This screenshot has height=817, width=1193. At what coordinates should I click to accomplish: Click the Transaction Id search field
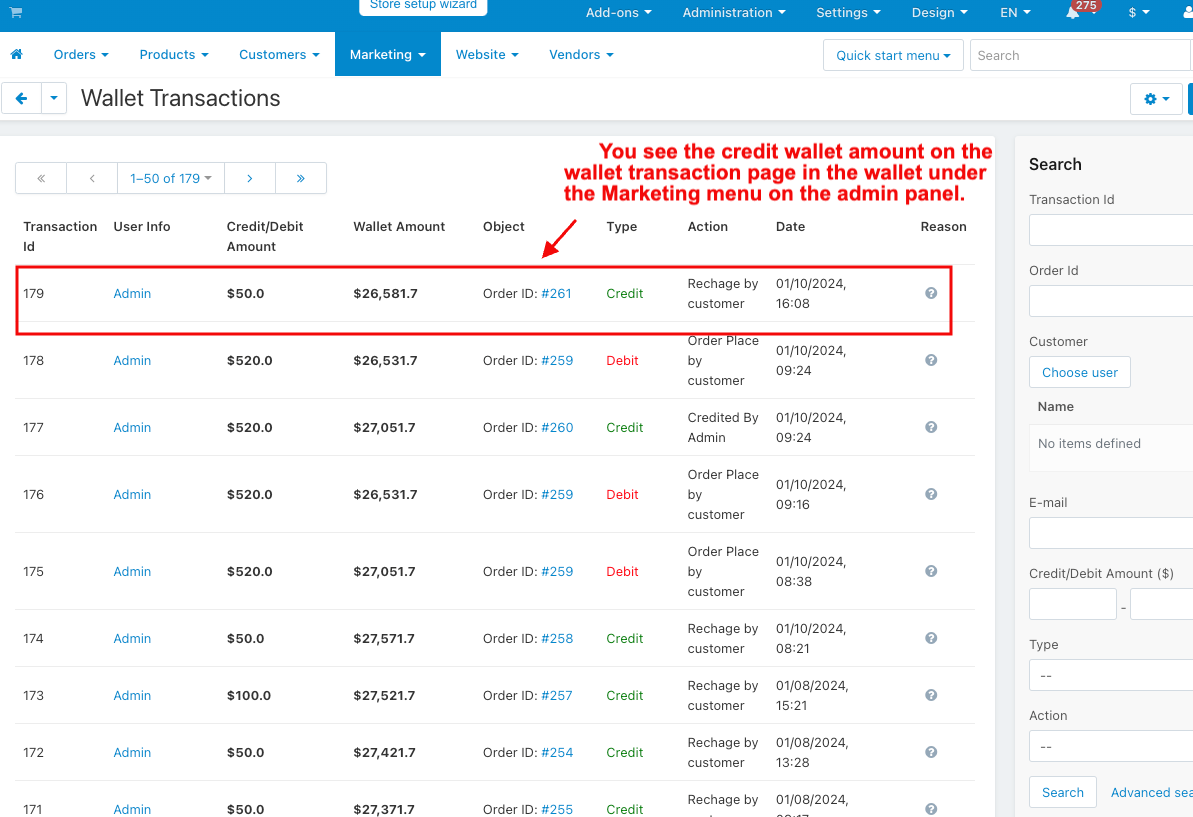pos(1110,230)
